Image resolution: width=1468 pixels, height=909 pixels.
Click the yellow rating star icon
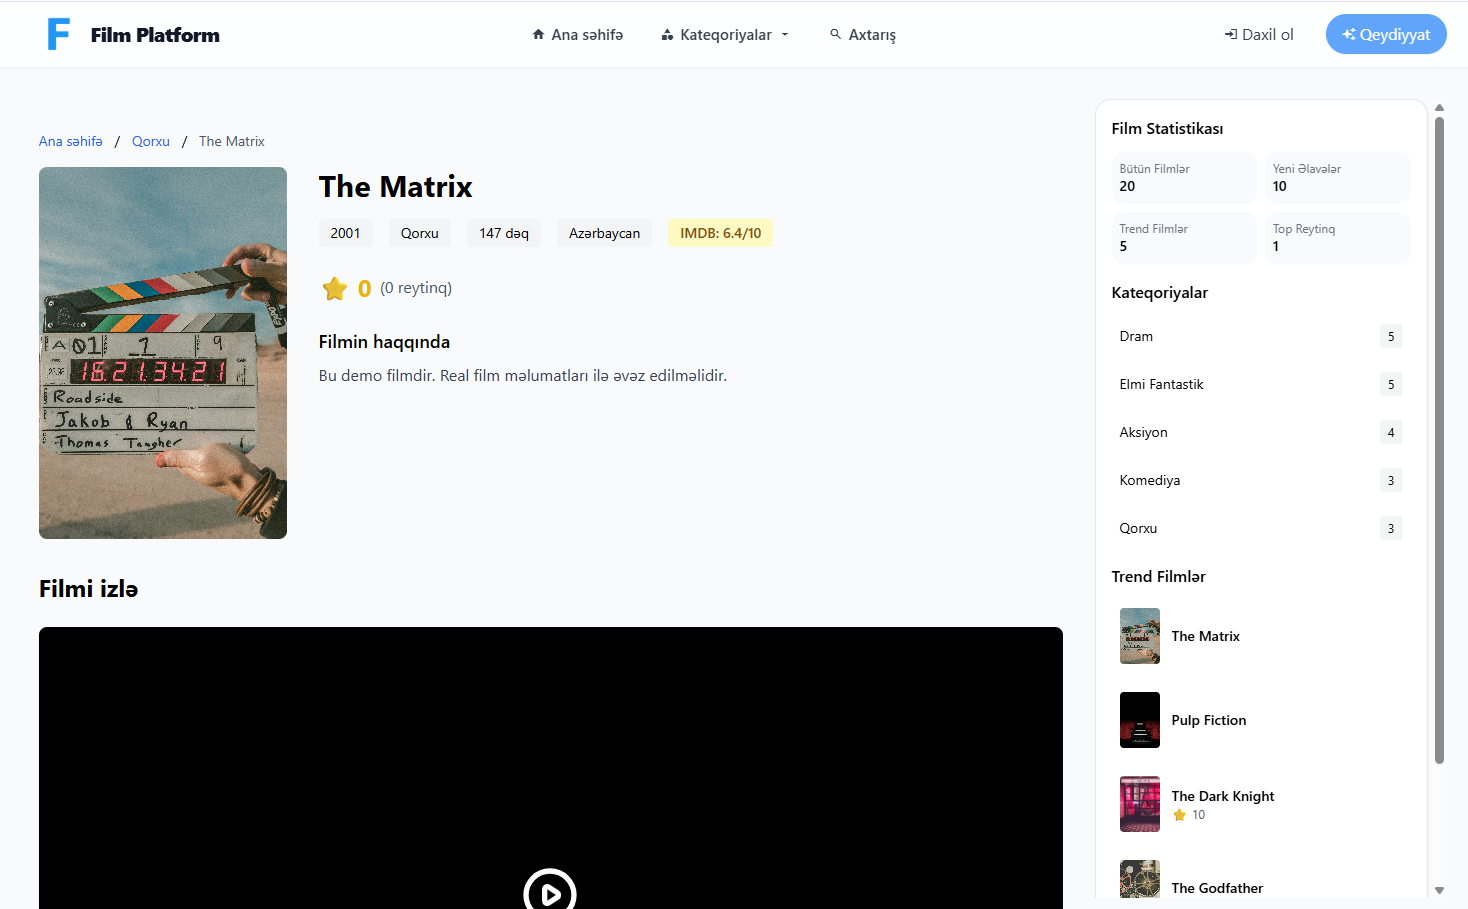[x=334, y=289]
